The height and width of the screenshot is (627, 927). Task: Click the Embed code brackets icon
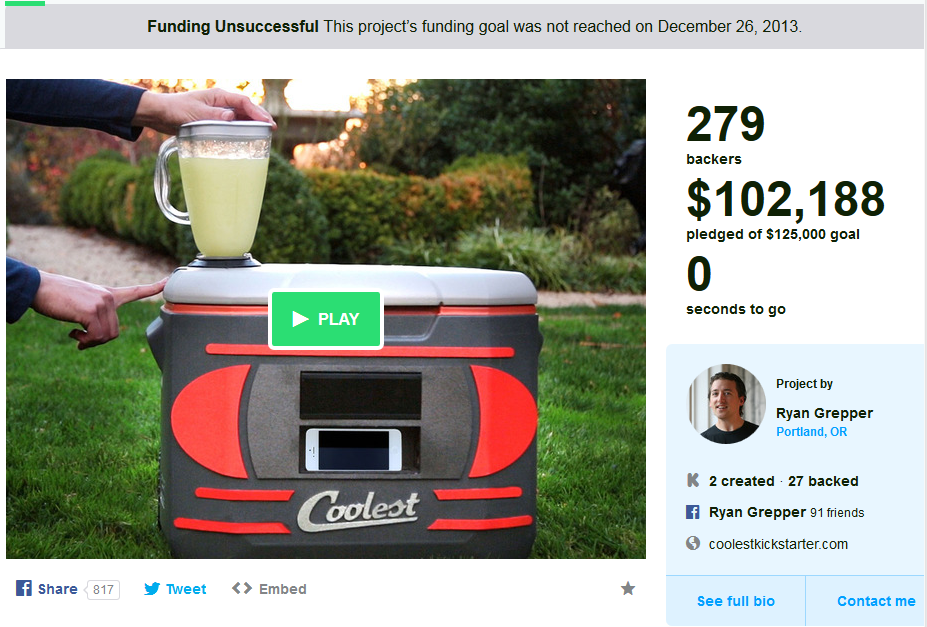tap(242, 589)
